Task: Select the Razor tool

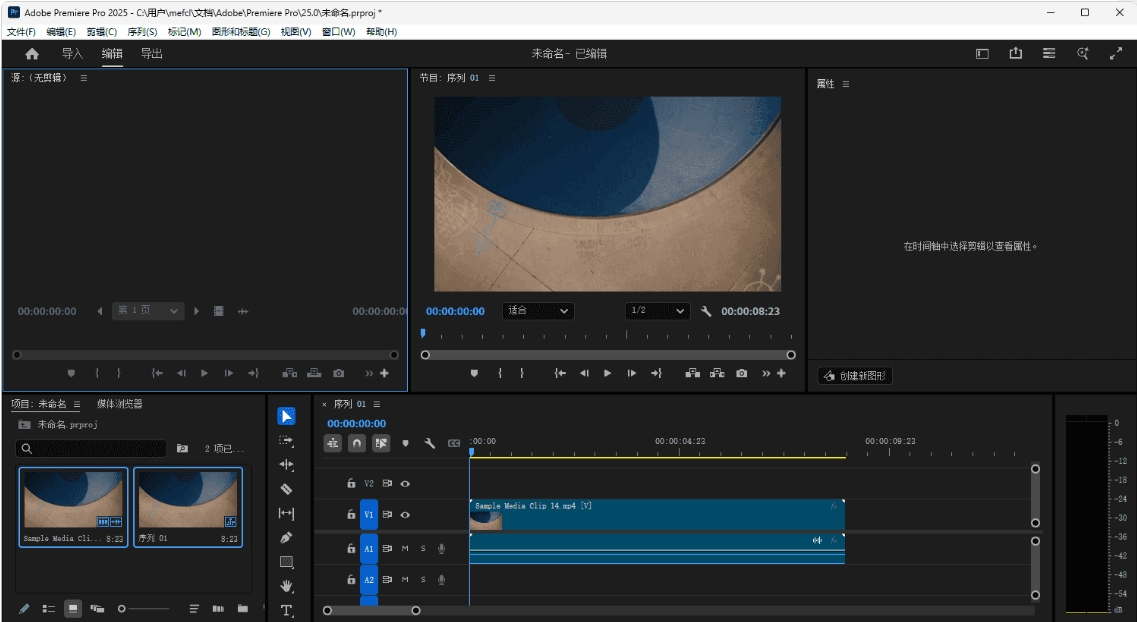Action: point(284,489)
